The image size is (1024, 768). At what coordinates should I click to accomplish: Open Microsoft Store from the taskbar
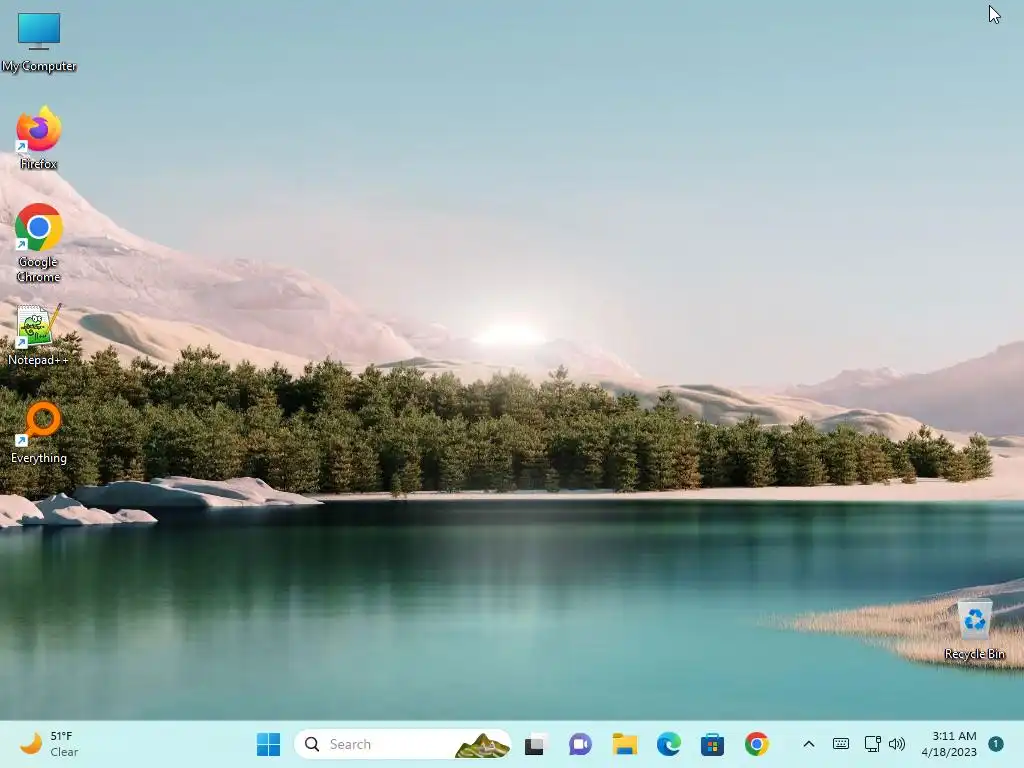(712, 744)
